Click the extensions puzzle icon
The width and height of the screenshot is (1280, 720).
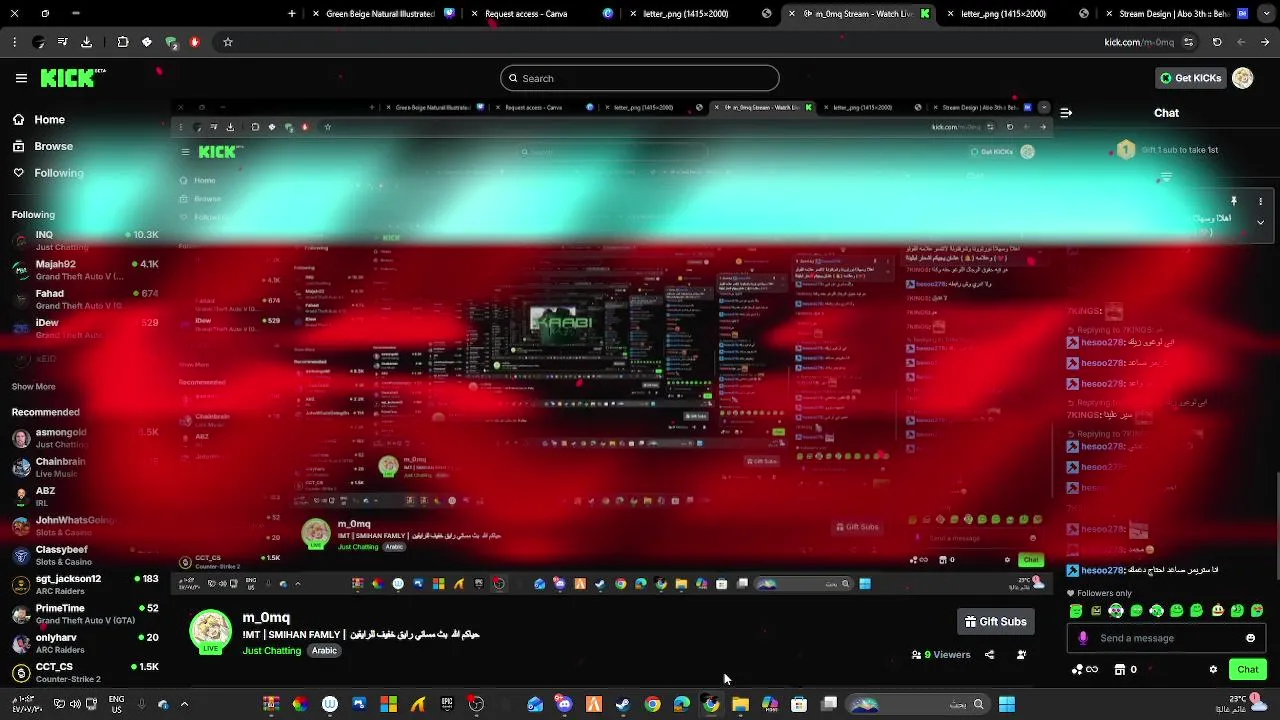pyautogui.click(x=123, y=42)
